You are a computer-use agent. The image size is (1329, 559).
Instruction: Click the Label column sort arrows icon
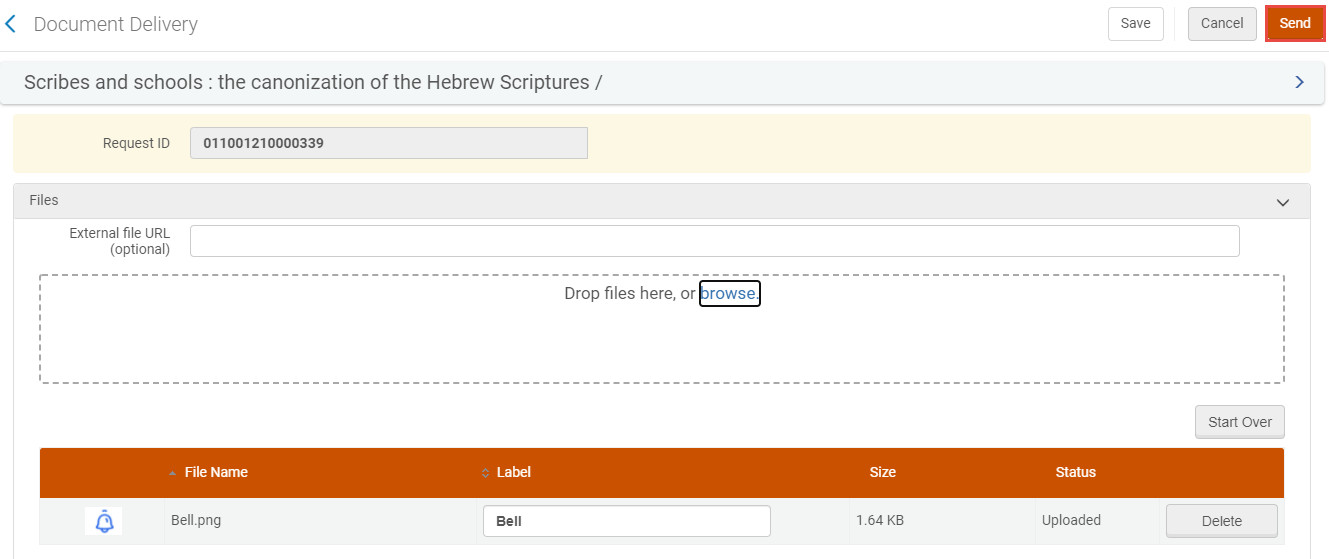click(486, 473)
